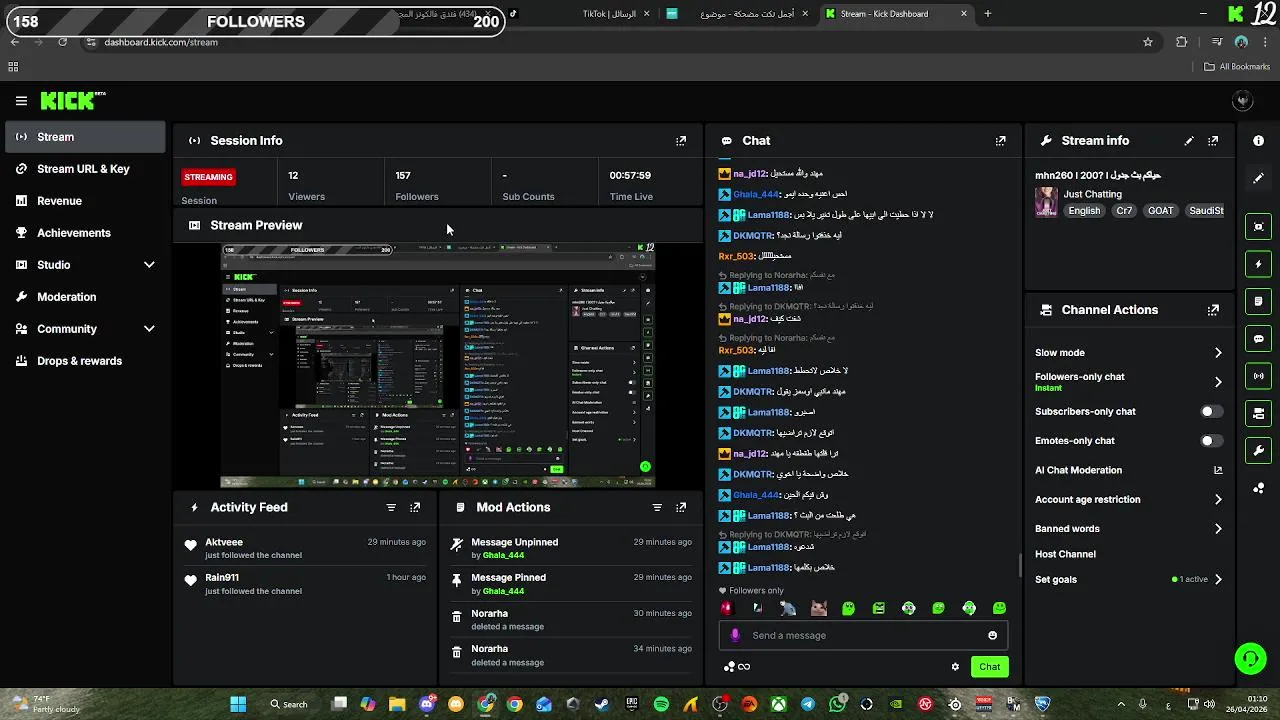Screen dimensions: 1280x720
Task: Click the GOAT stream tag
Action: 1161,211
